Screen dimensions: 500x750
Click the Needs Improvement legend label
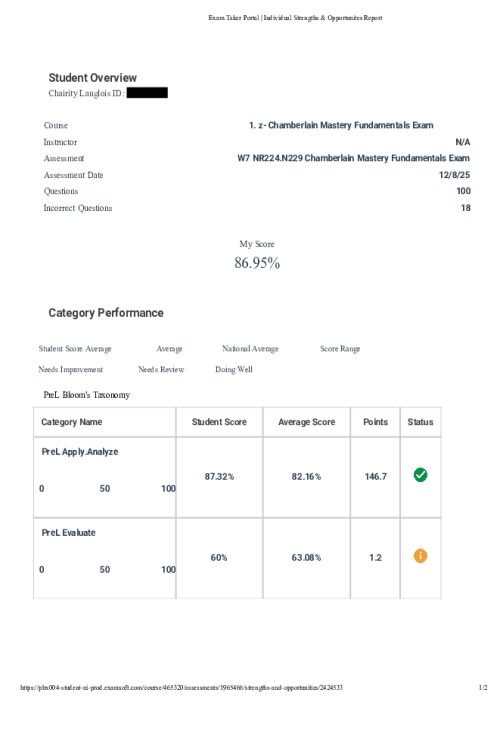(71, 370)
